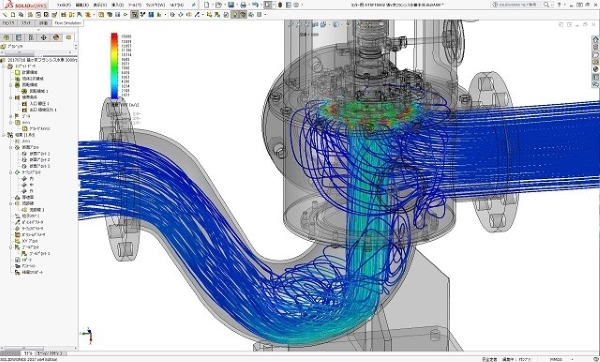
Task: Open the ツール(T) menu
Action: 135,5
